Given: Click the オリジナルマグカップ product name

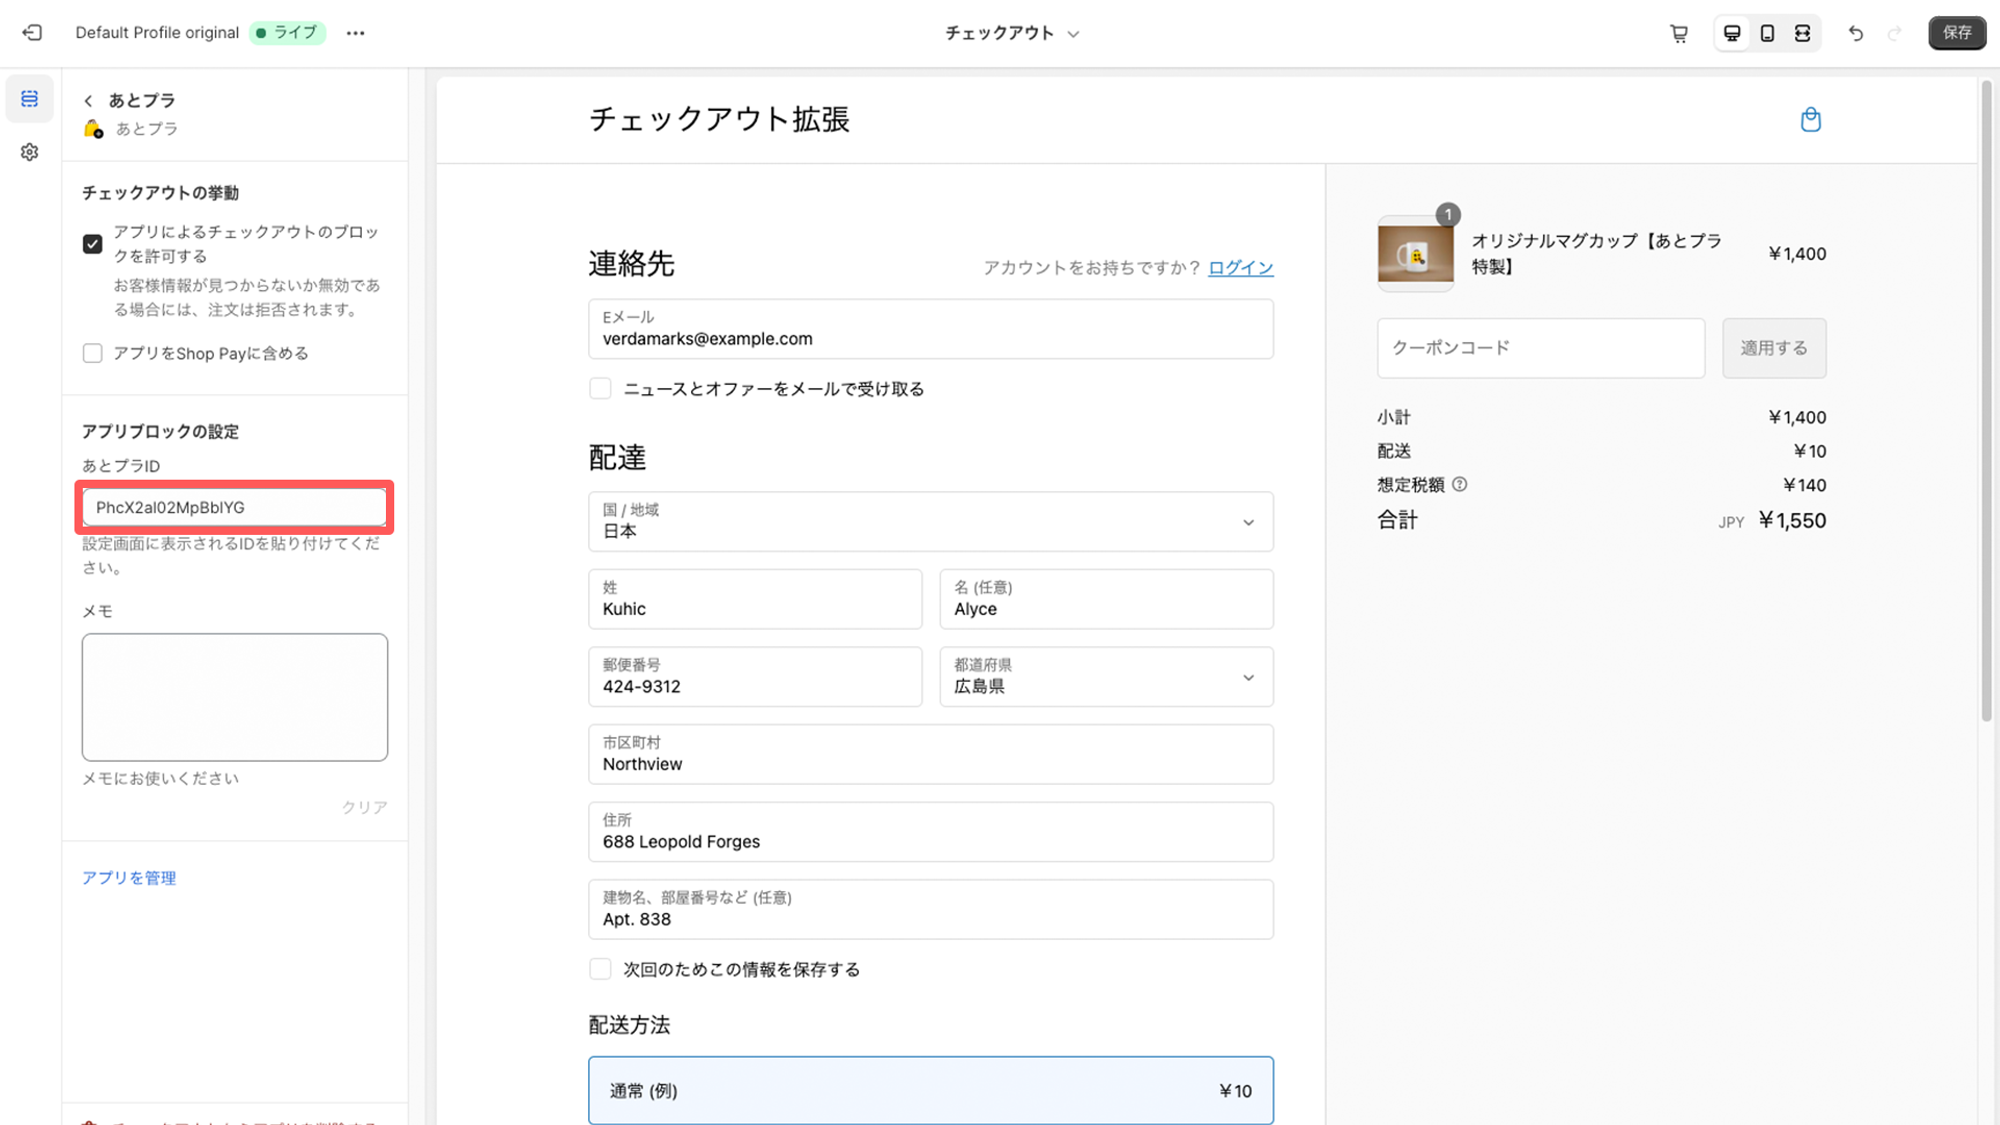Looking at the screenshot, I should (1597, 254).
